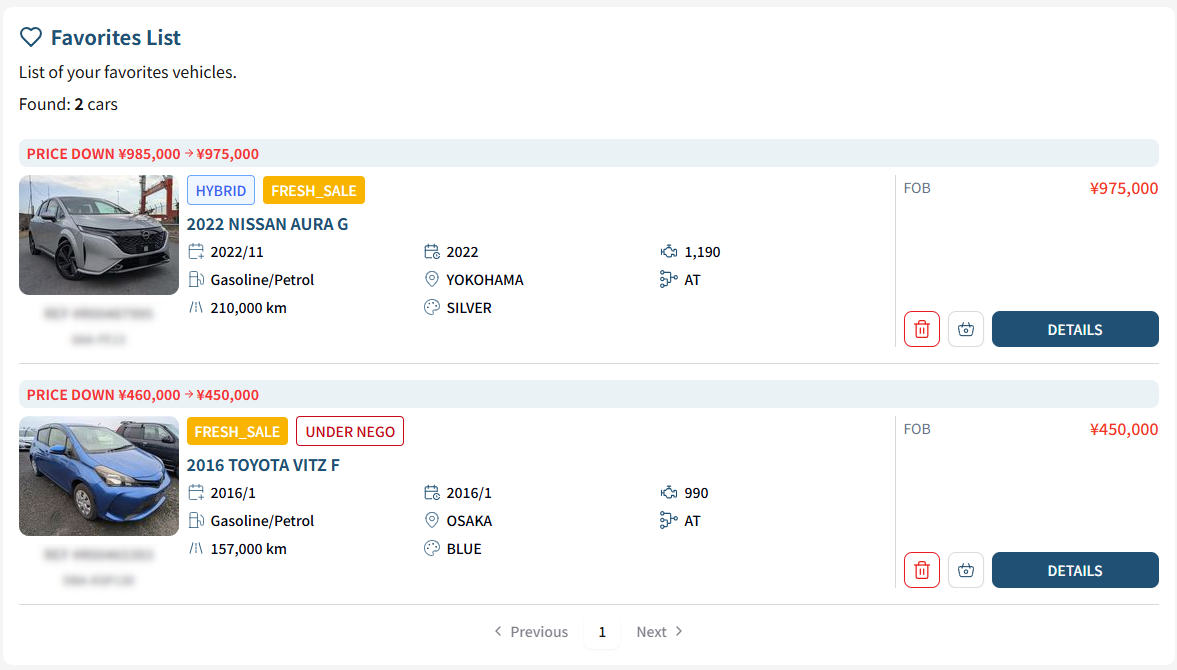1177x670 pixels.
Task: Open details for 2016 Toyota Vitz F
Action: click(x=1075, y=569)
